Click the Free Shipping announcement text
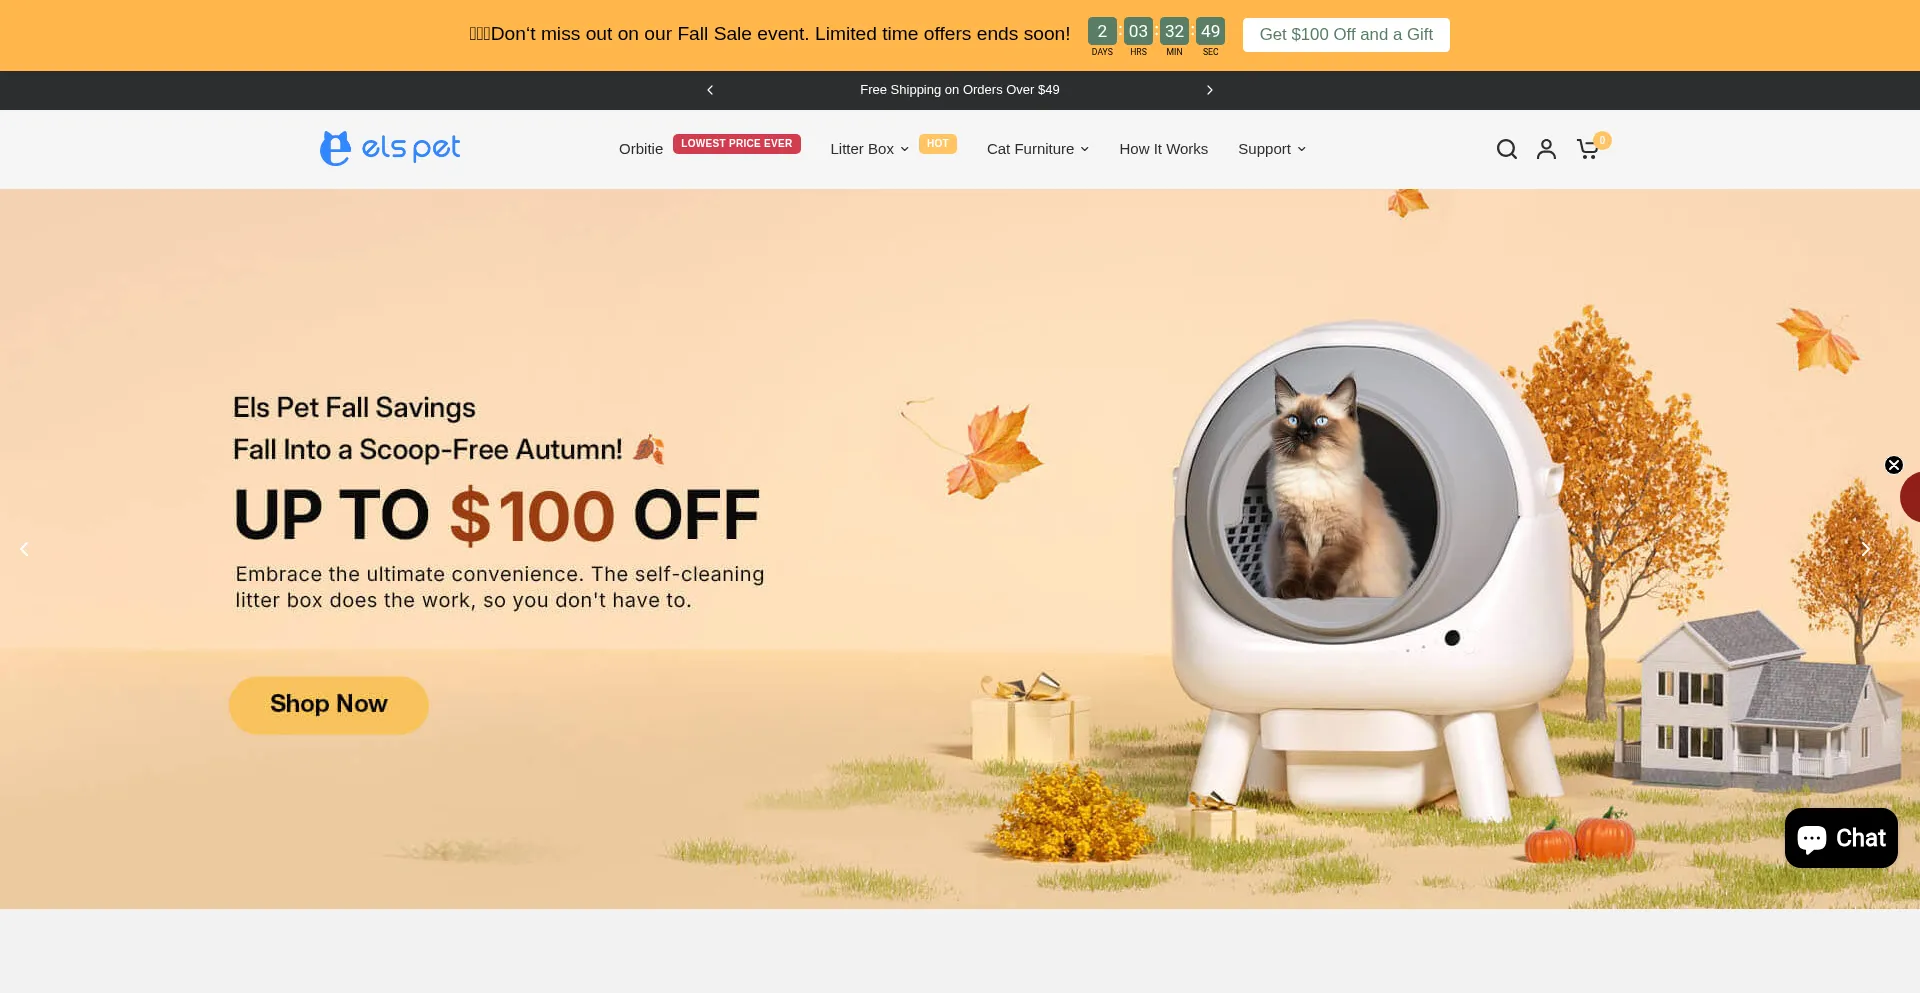Viewport: 1920px width, 993px height. coord(960,90)
